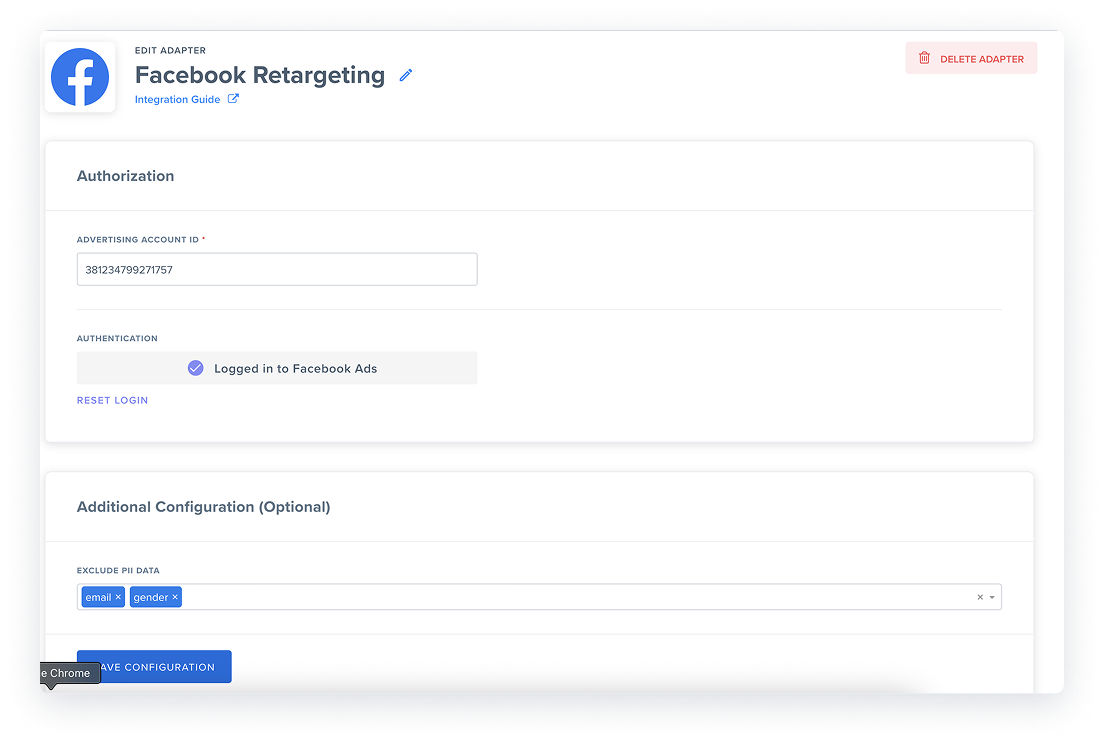Click the Authorization section heading

[125, 176]
